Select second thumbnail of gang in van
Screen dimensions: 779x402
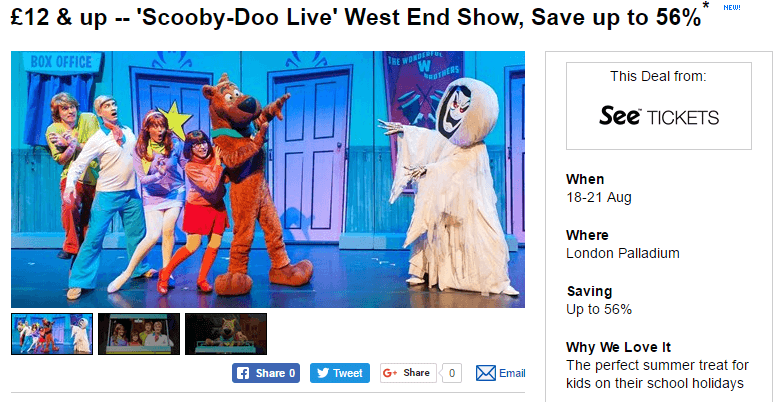click(x=139, y=334)
